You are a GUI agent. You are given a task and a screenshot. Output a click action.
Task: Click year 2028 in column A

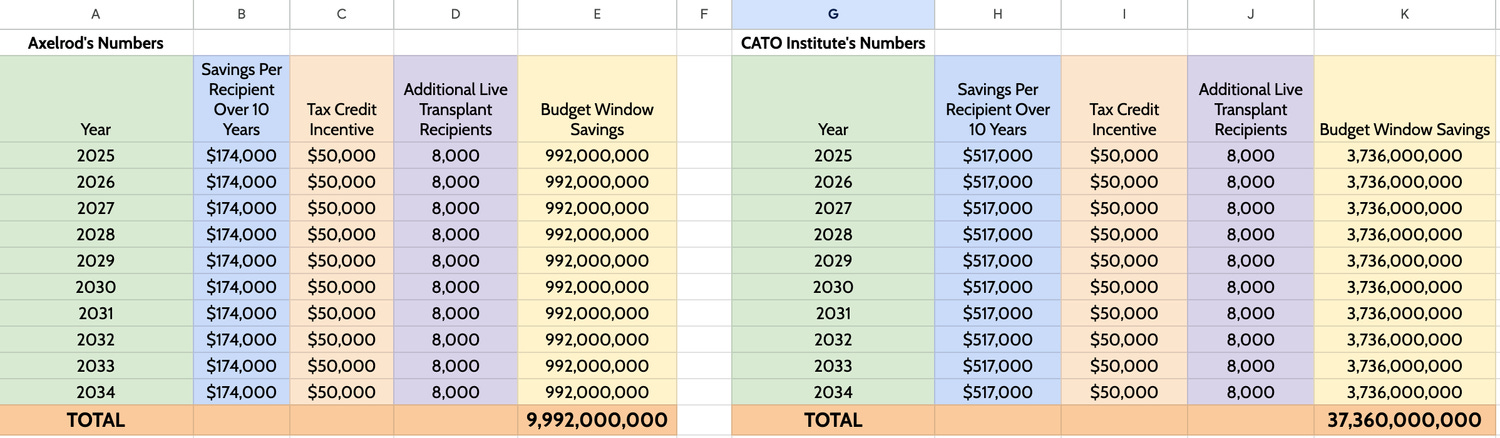coord(96,234)
